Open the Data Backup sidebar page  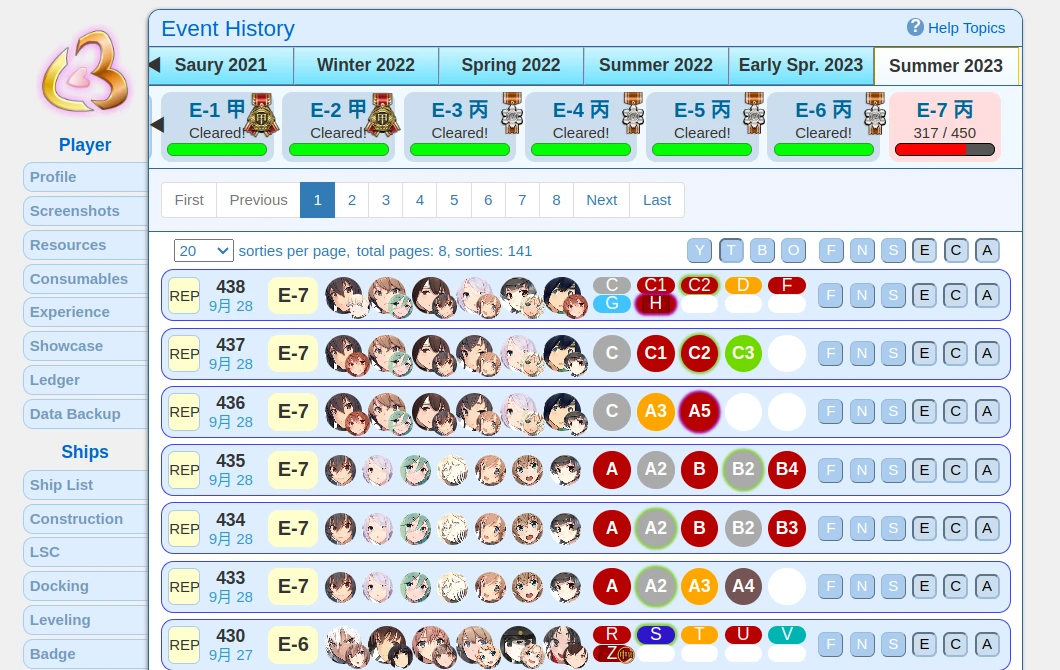click(85, 414)
